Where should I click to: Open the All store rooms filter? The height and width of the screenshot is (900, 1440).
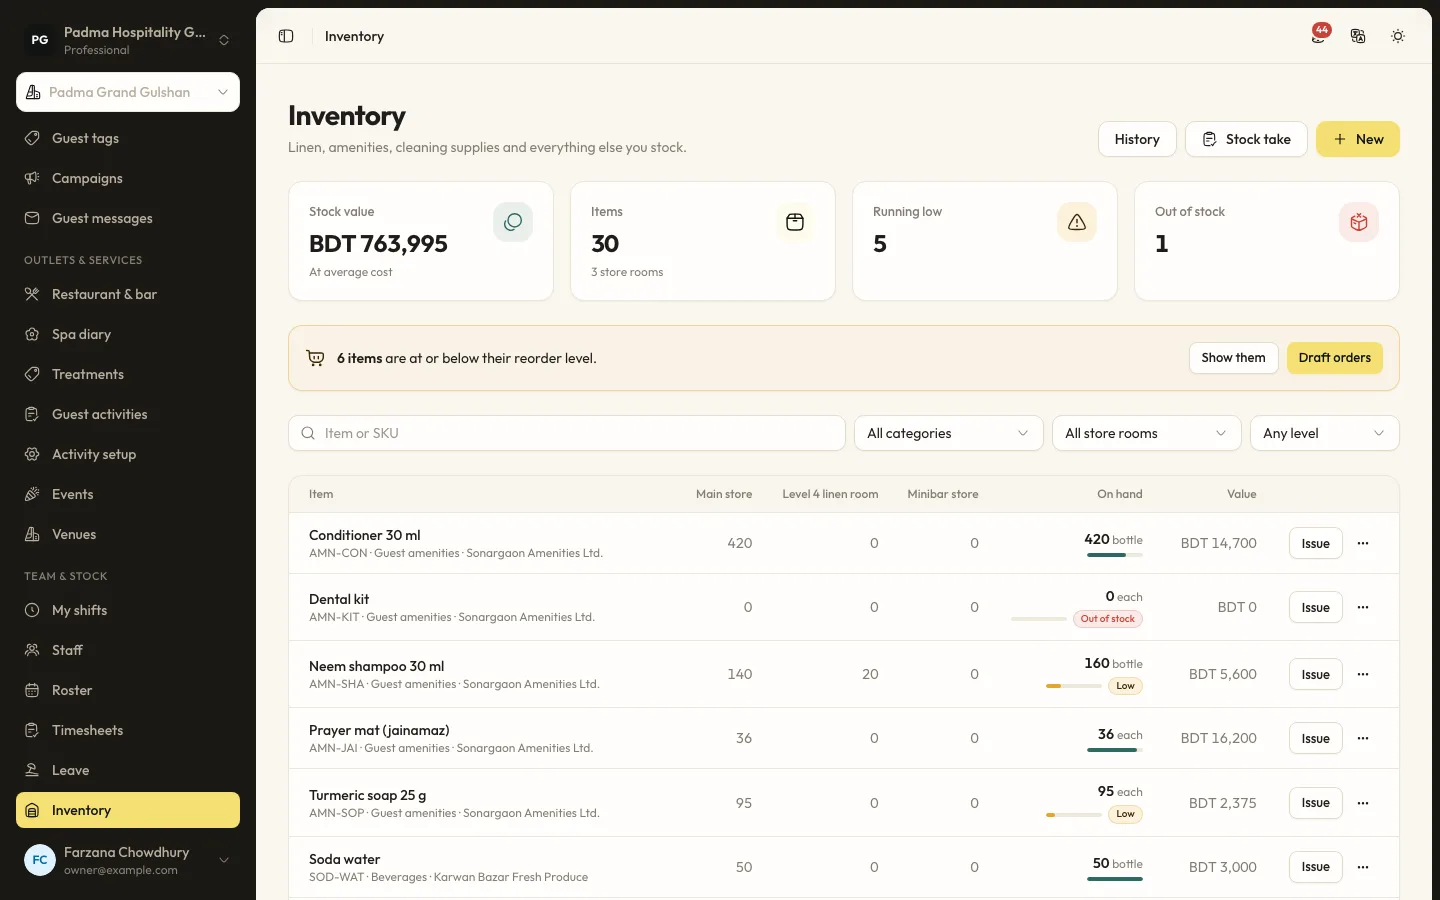click(1146, 433)
